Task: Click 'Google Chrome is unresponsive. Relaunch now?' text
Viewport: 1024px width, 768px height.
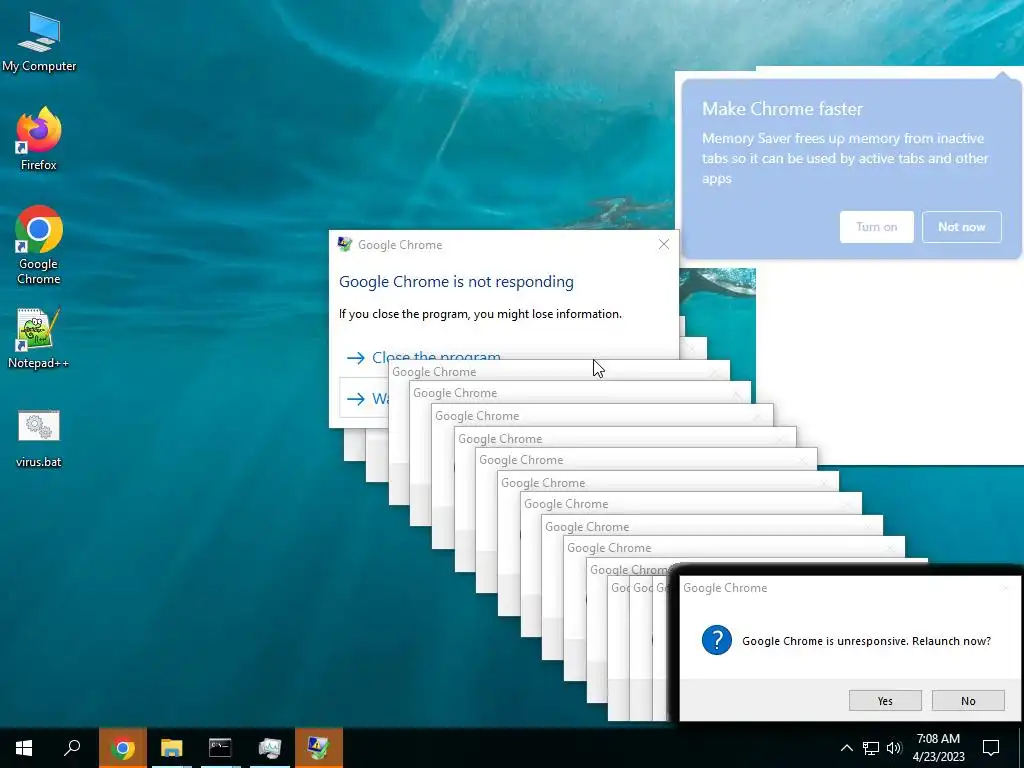Action: pyautogui.click(x=866, y=641)
